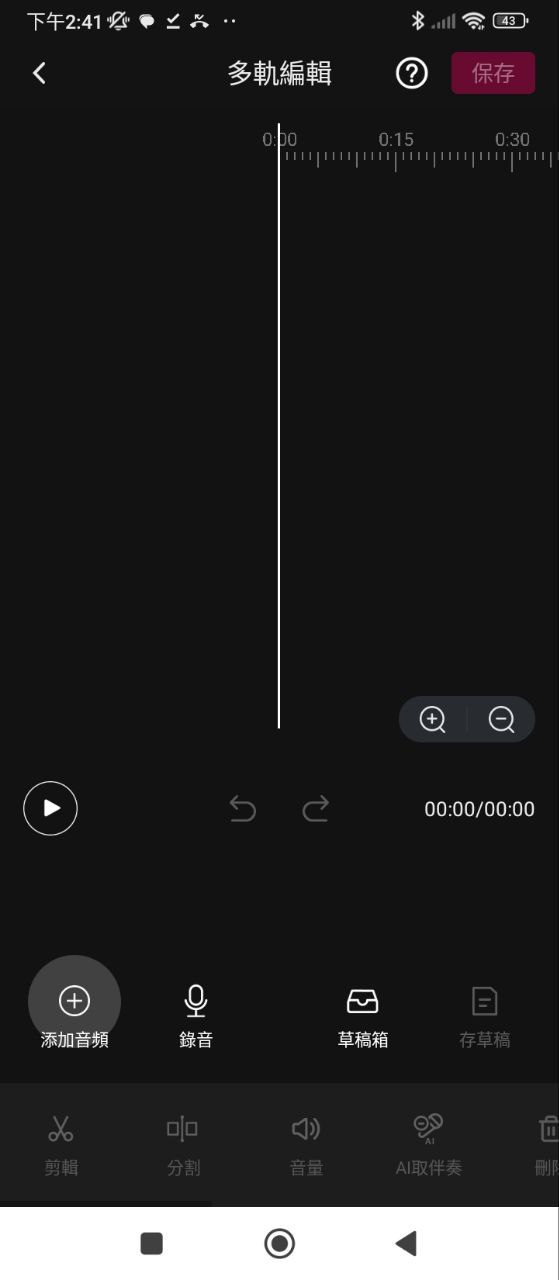559x1280 pixels.
Task: Choose the 分割 split tool
Action: click(x=183, y=1145)
